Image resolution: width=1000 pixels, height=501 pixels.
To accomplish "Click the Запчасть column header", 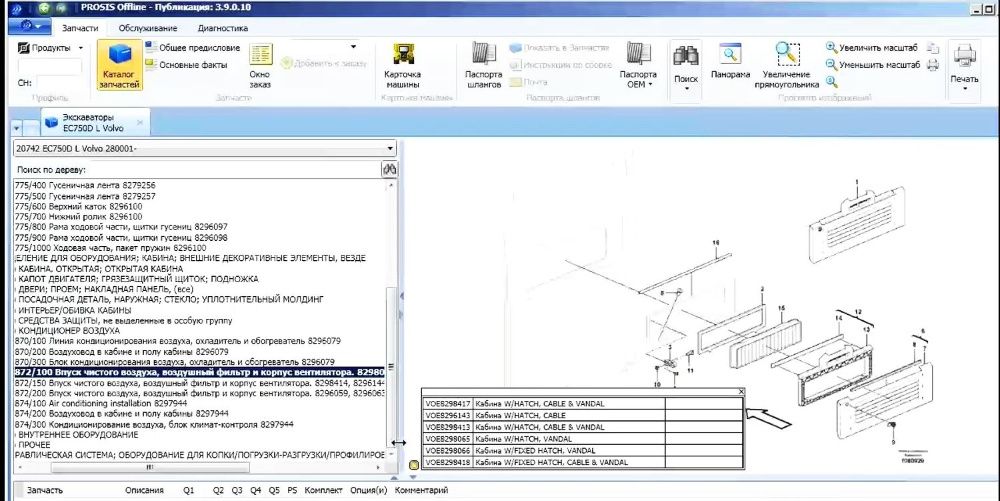I will click(45, 490).
